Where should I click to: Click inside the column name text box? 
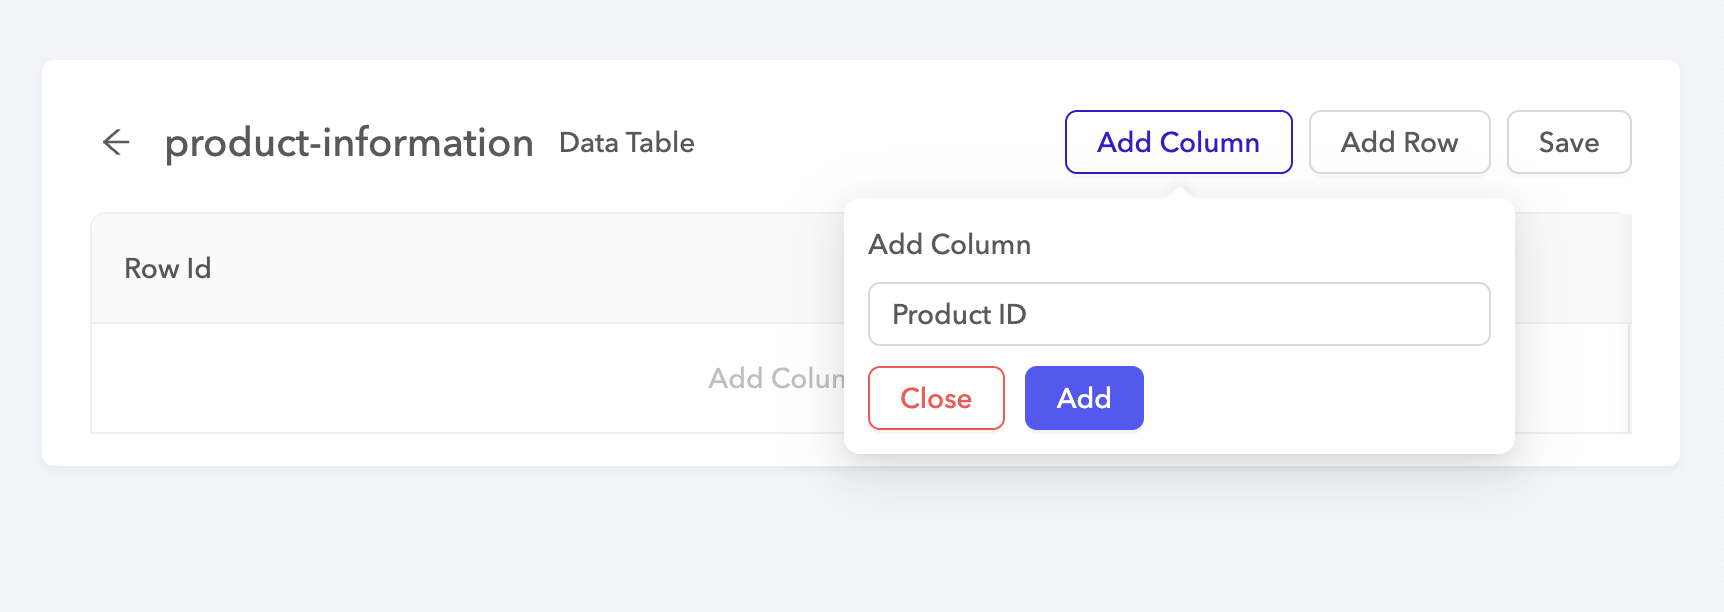[1178, 314]
